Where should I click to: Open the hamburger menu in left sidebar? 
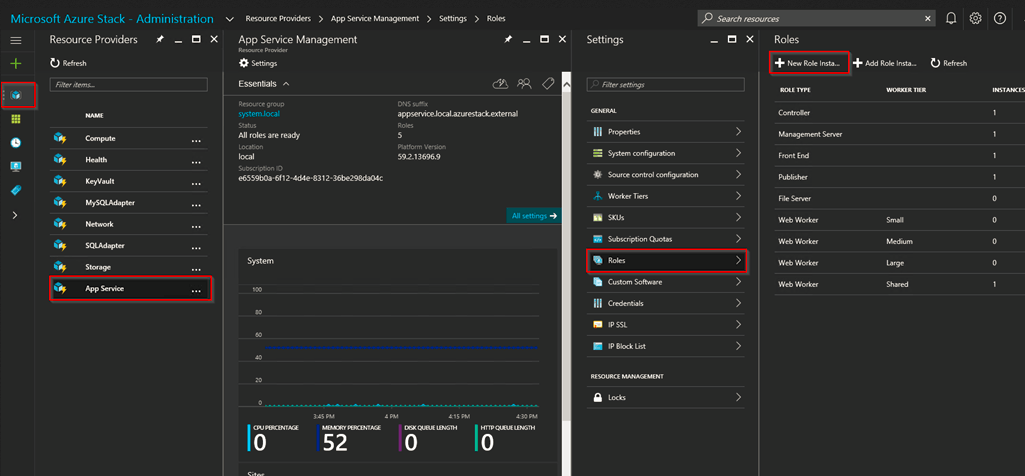(x=16, y=41)
